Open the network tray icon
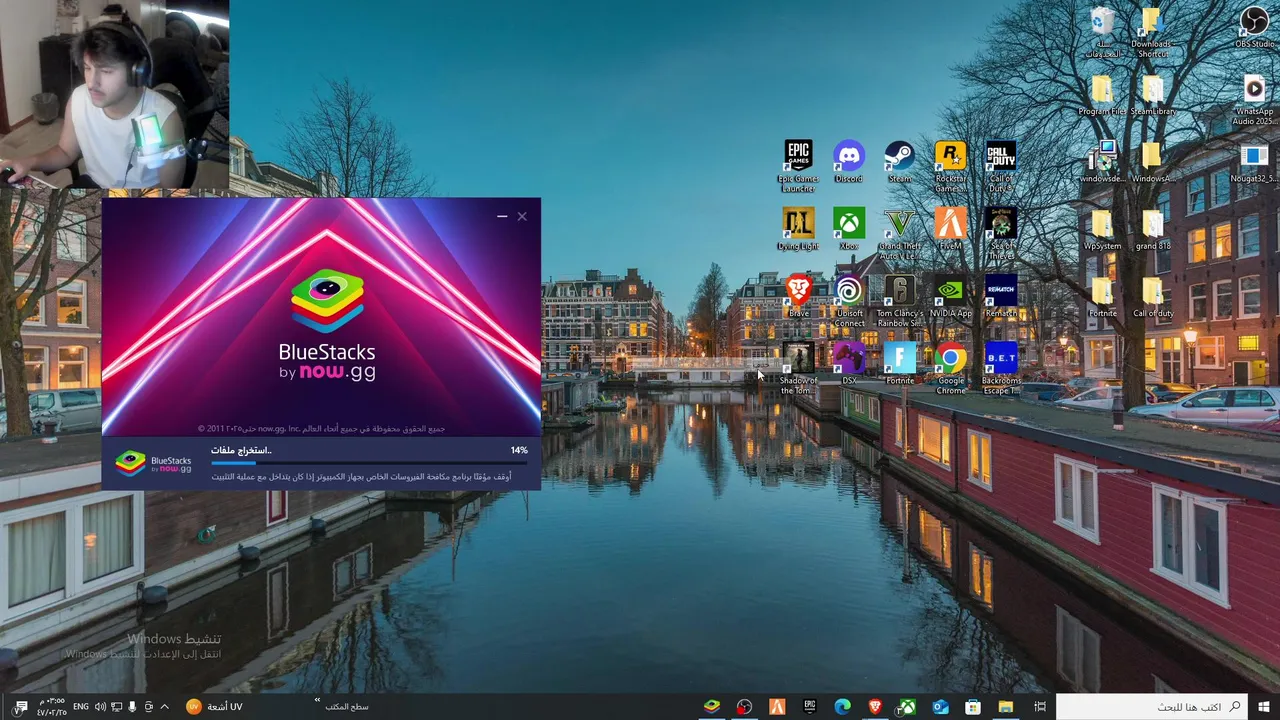1280x720 pixels. [116, 706]
